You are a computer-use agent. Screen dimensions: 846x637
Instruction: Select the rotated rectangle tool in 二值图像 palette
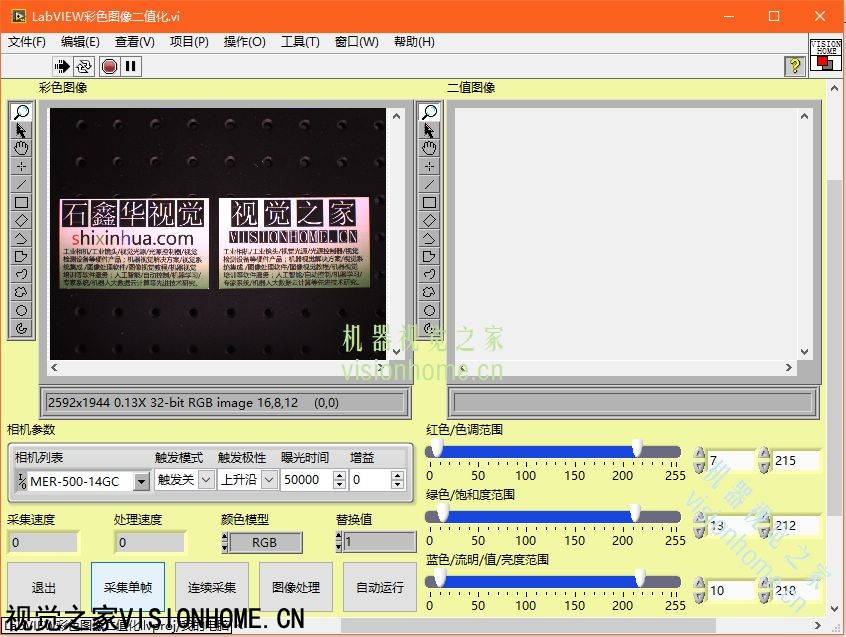click(429, 220)
